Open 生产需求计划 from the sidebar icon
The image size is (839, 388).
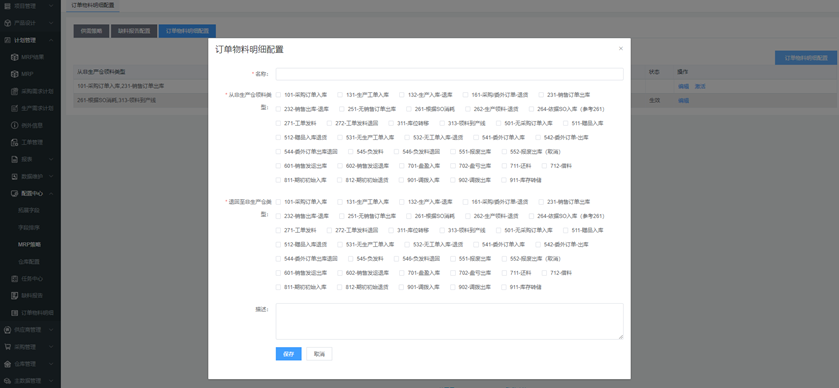(x=14, y=108)
